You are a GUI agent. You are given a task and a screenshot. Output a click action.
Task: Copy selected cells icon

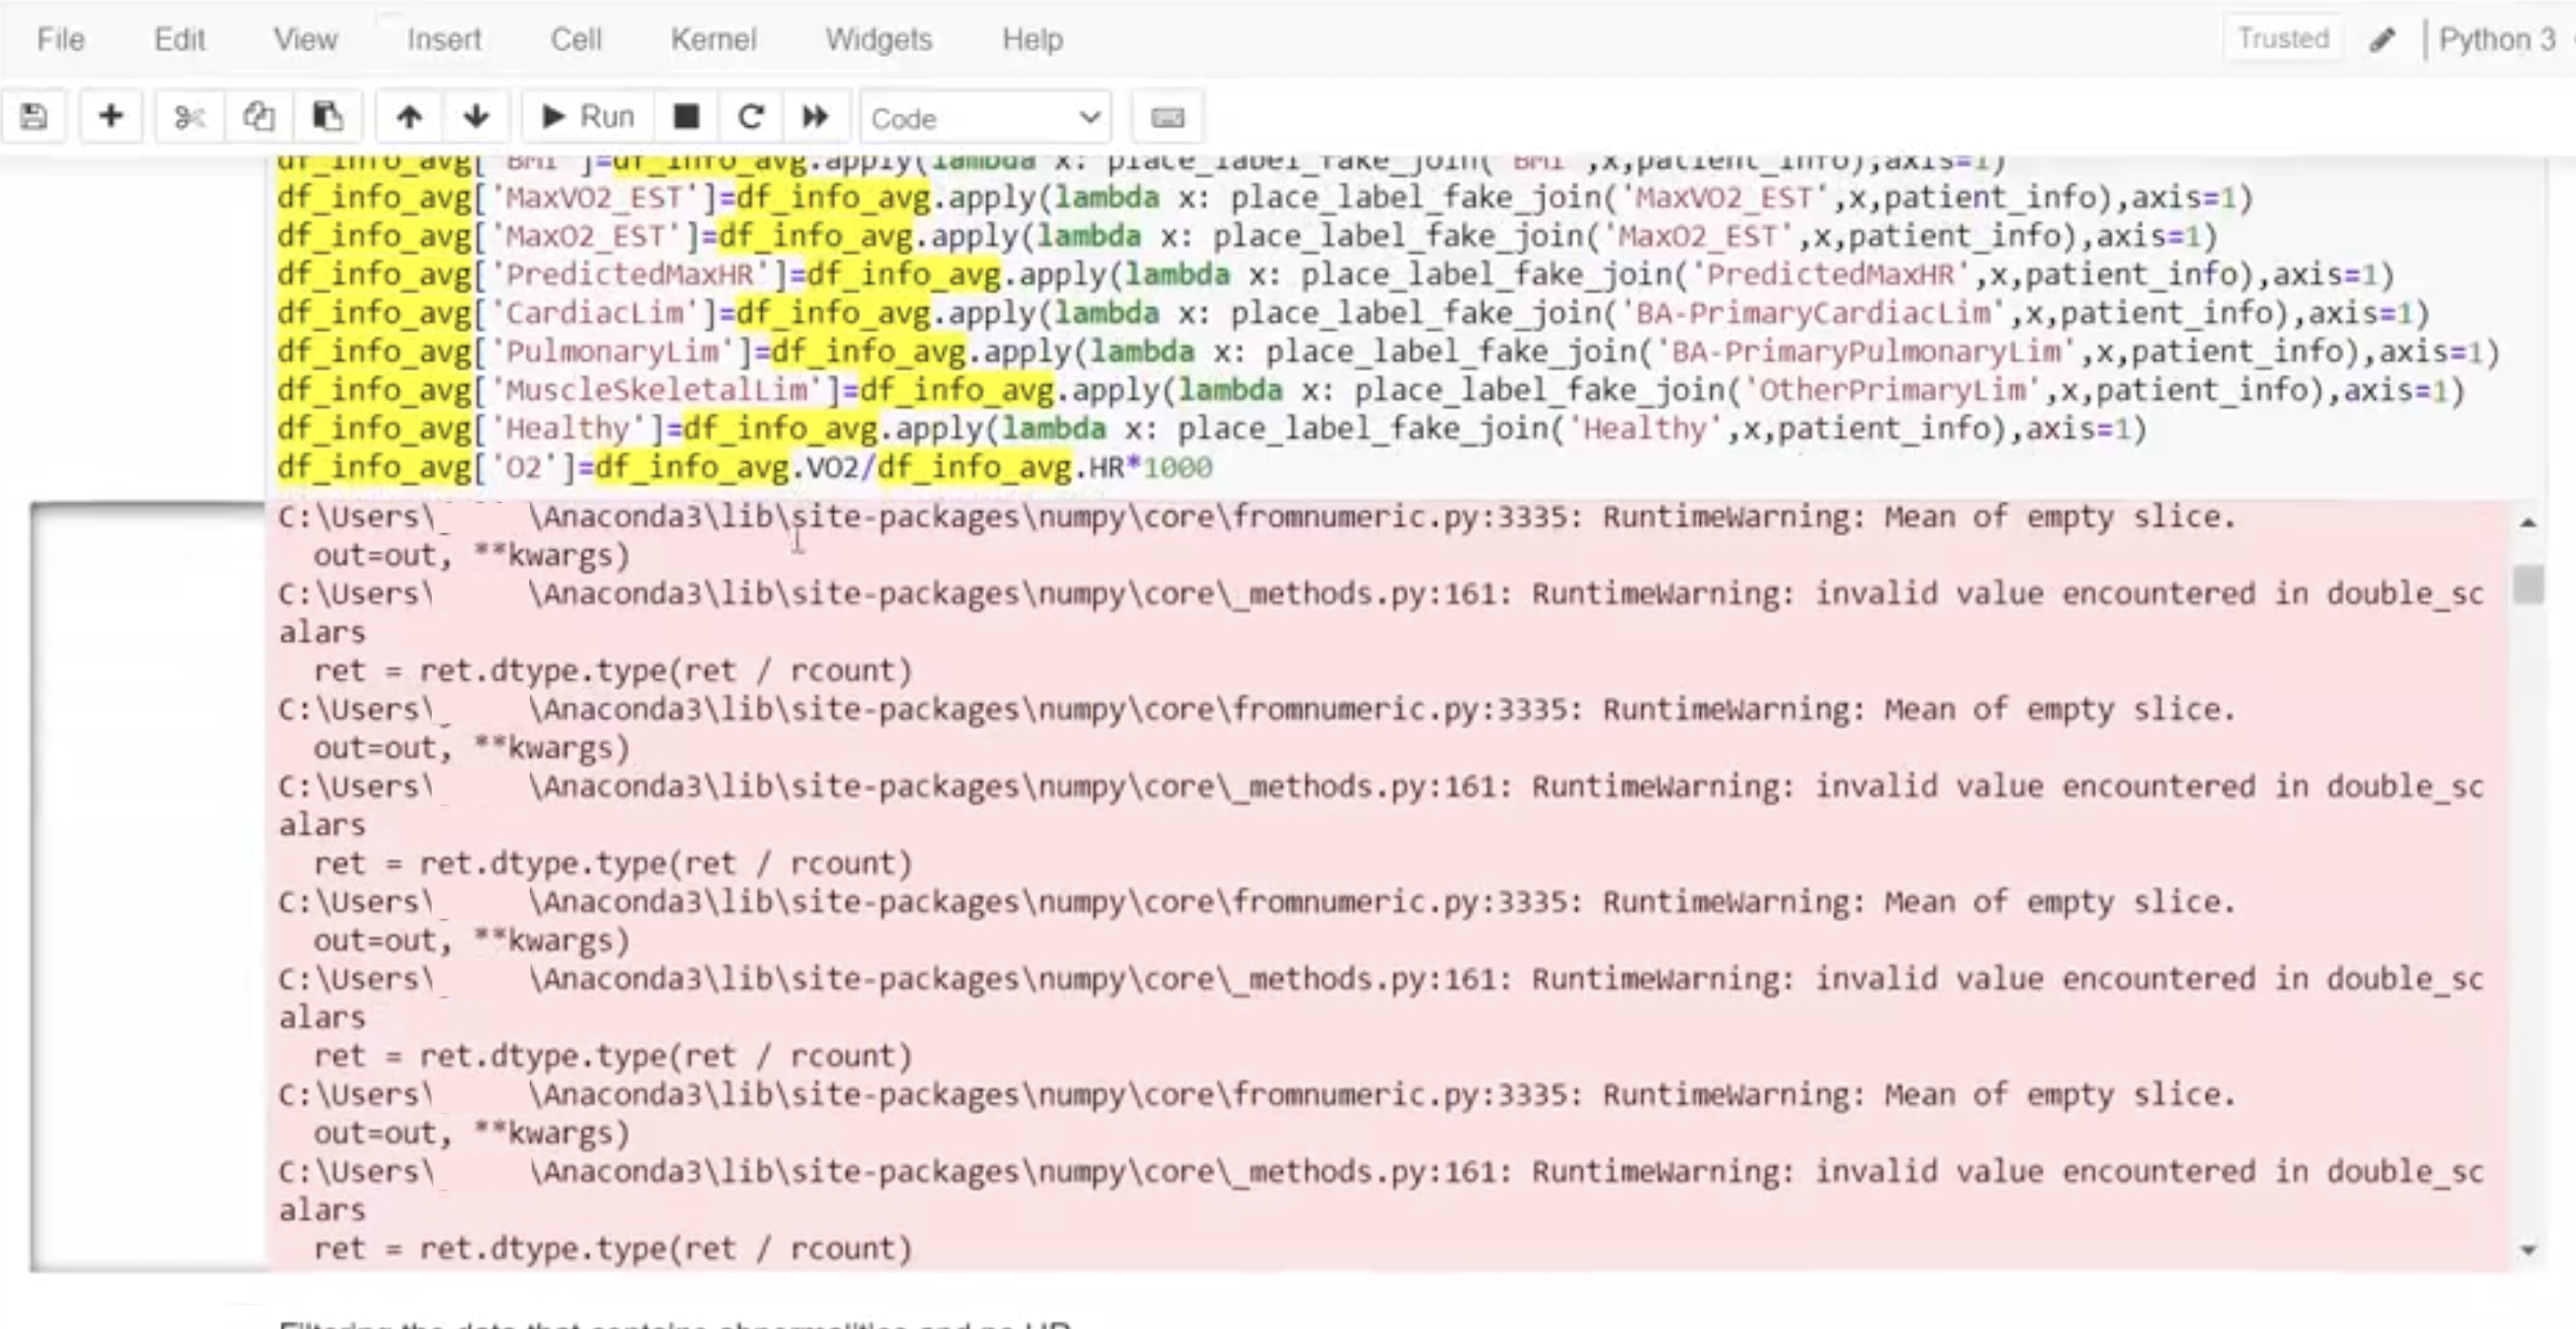[x=258, y=118]
